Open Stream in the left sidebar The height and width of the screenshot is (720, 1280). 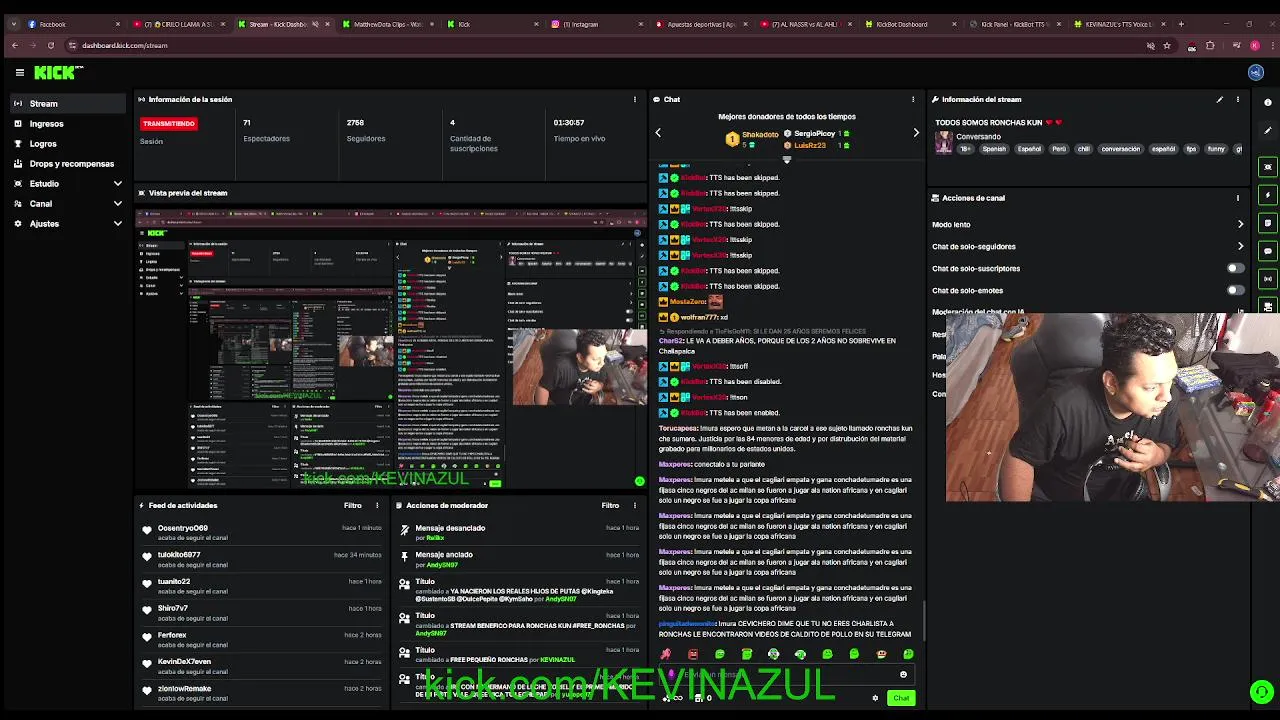67,103
